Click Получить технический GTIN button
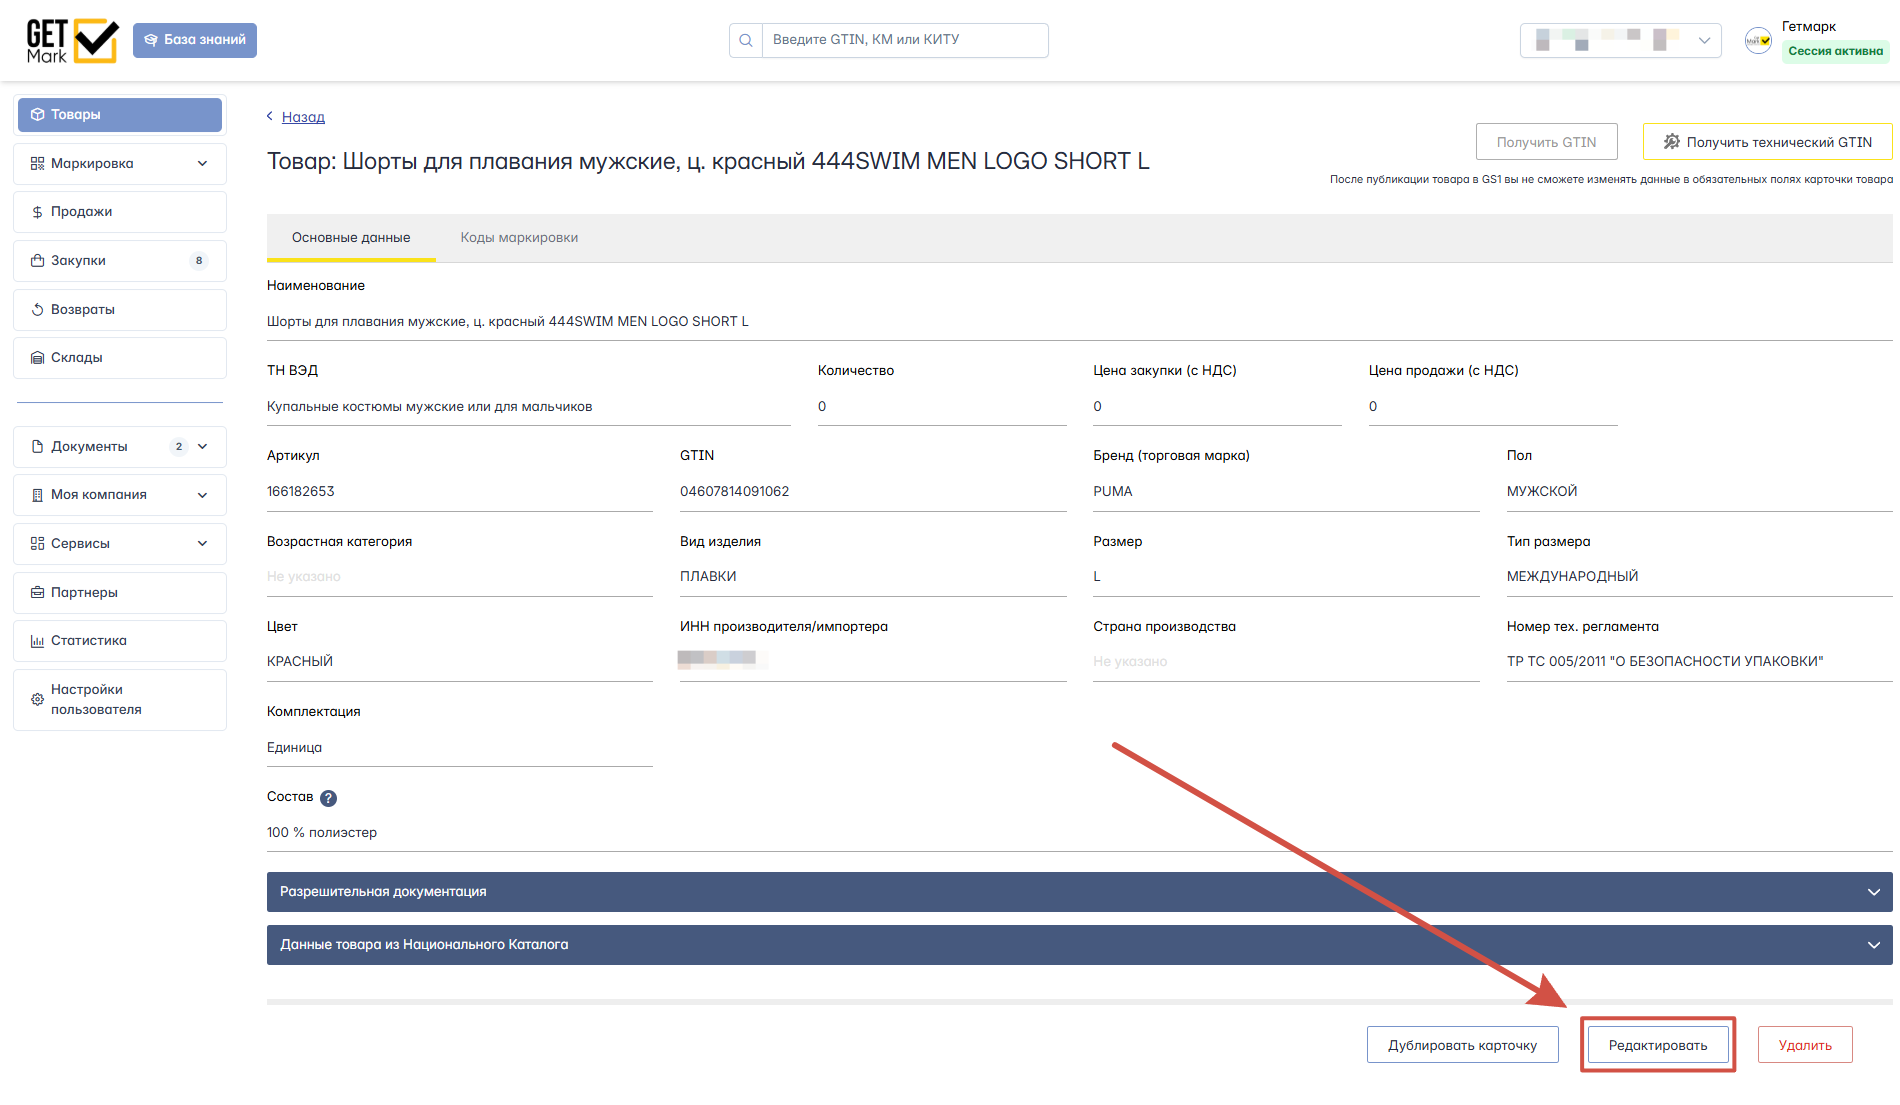The image size is (1900, 1105). pos(1767,142)
